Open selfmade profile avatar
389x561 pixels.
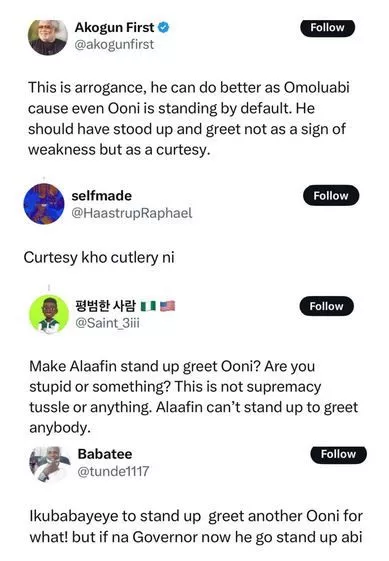coord(44,204)
